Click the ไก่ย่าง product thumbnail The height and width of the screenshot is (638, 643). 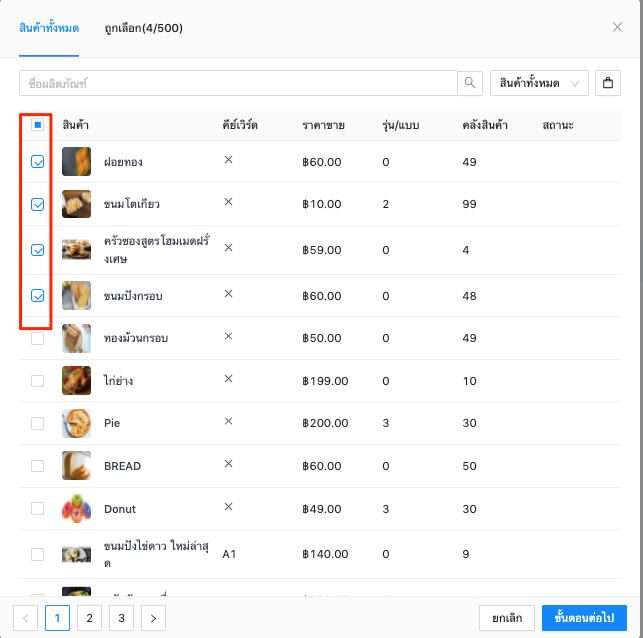(x=76, y=381)
